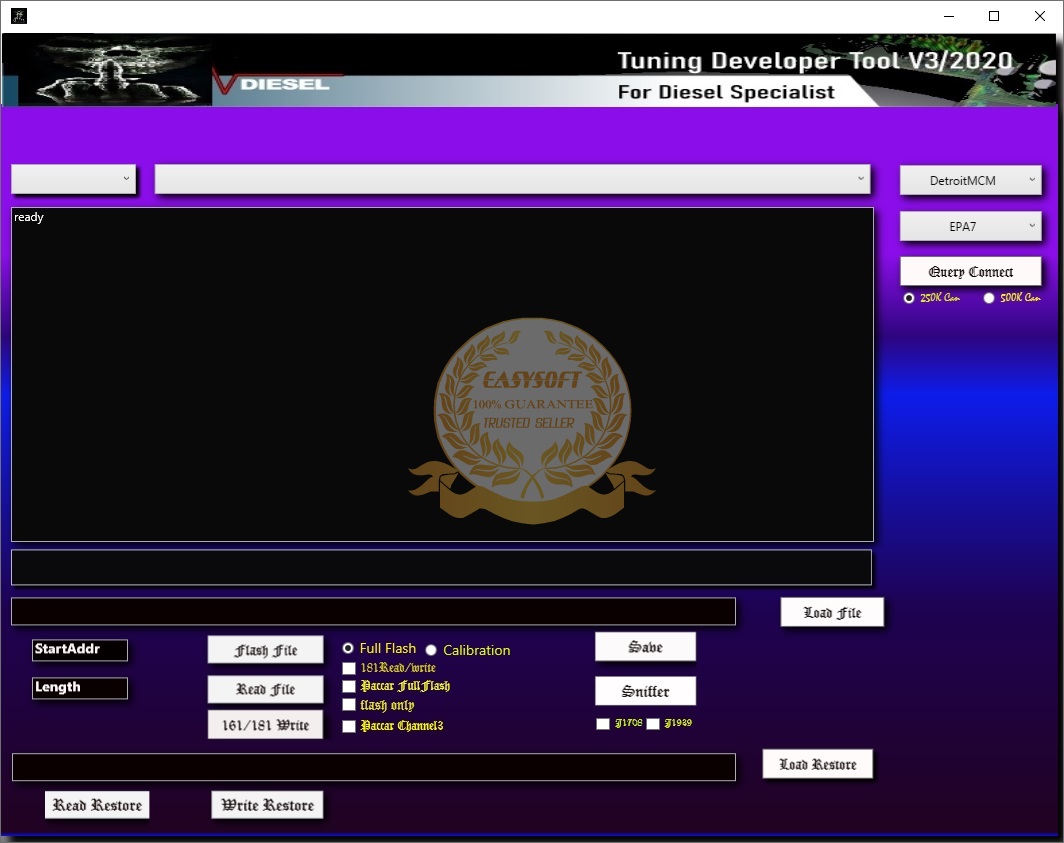The width and height of the screenshot is (1064, 843).
Task: Check the flash only option
Action: click(349, 705)
